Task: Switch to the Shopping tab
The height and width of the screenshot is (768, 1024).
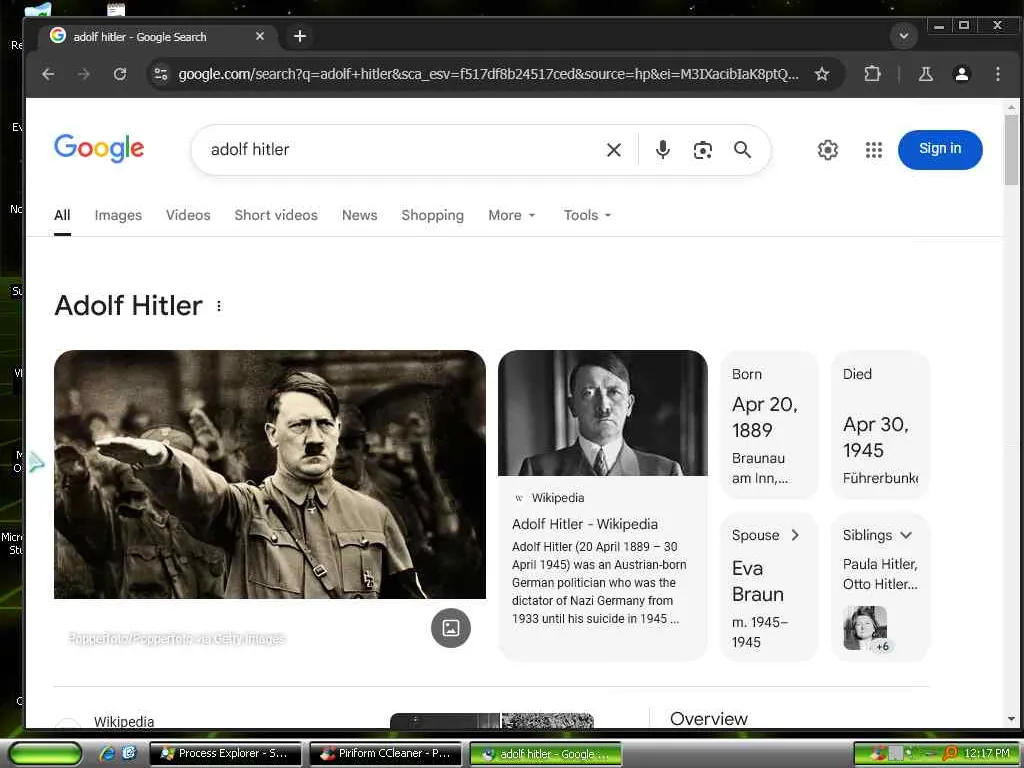Action: click(x=432, y=216)
